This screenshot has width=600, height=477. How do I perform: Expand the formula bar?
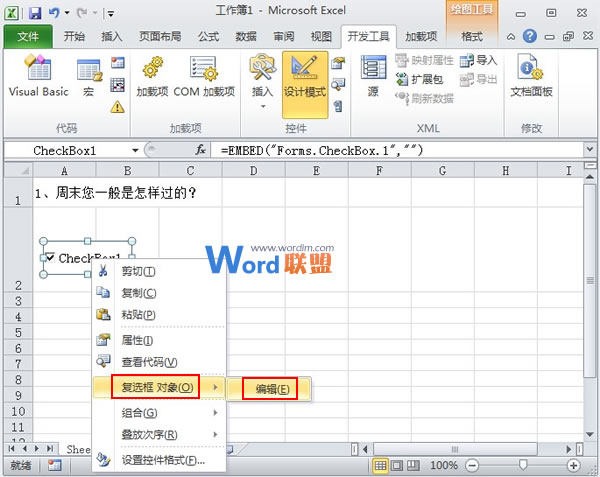point(589,150)
